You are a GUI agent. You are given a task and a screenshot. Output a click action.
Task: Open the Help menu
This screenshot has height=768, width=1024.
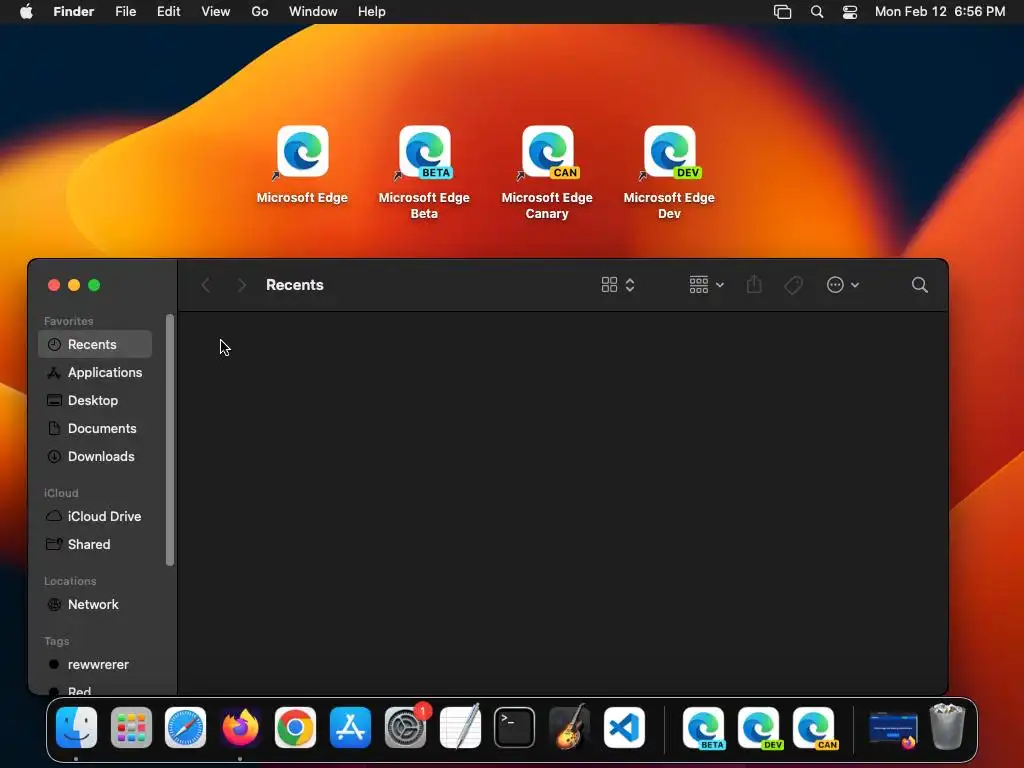(372, 12)
